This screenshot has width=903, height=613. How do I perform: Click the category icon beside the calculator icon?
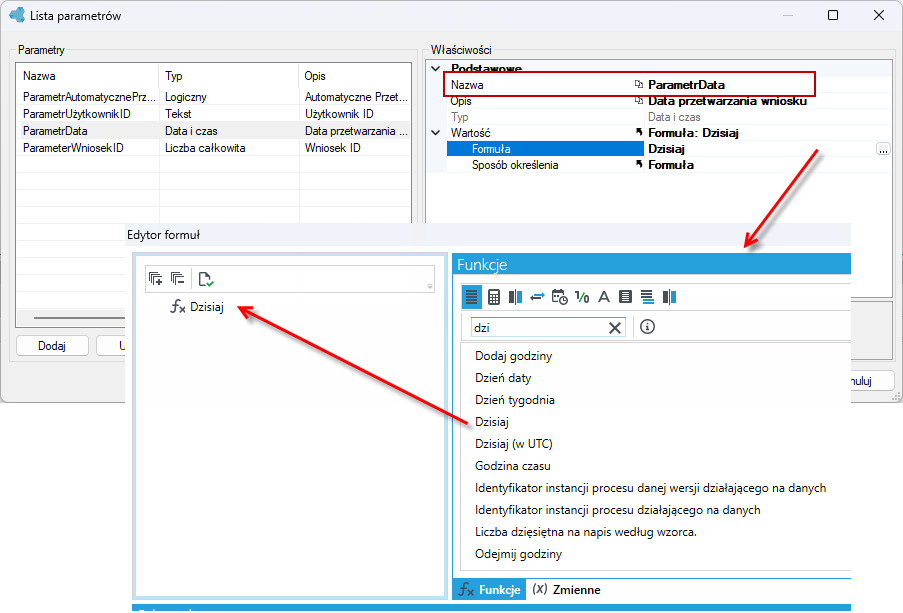(515, 297)
